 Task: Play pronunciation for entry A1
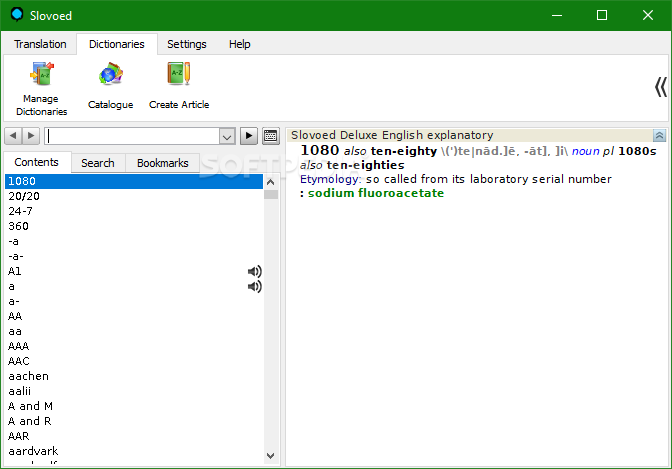[255, 271]
